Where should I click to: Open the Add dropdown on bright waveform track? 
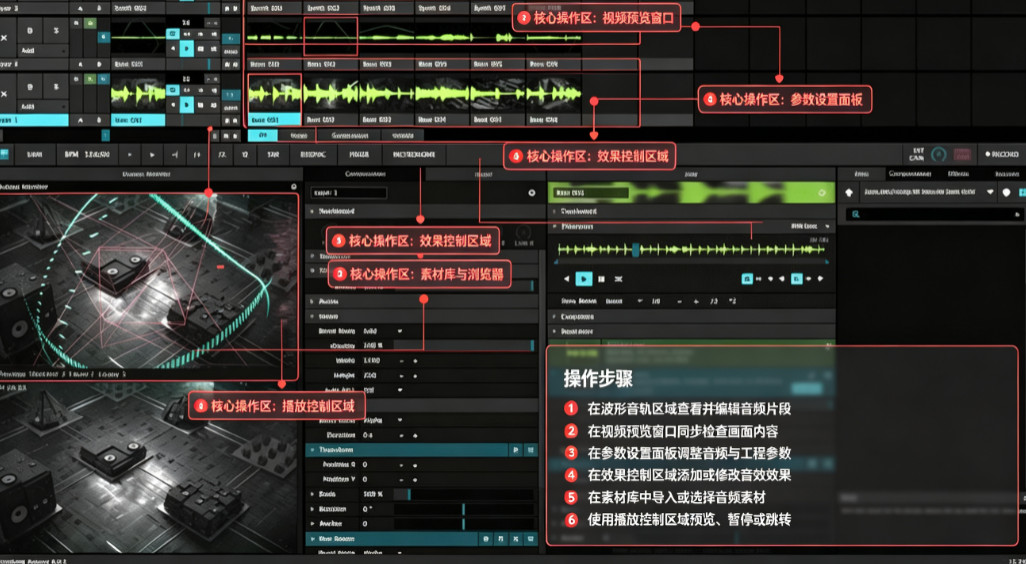(42, 106)
